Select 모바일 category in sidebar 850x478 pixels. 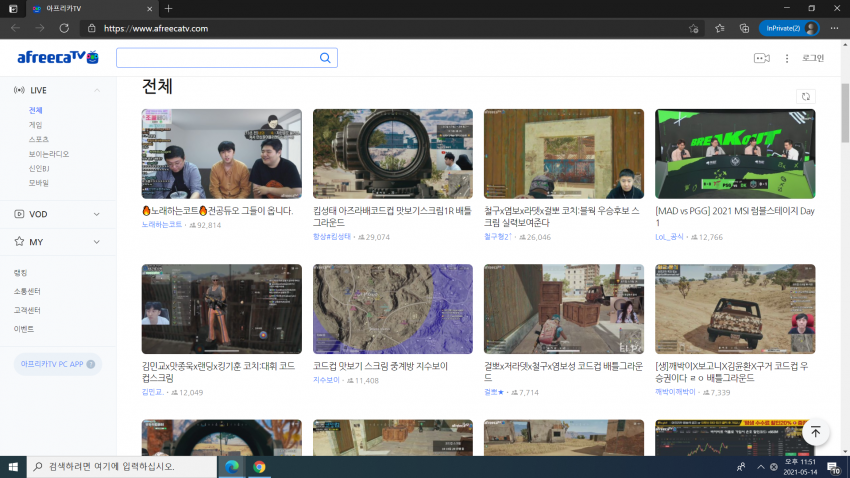[x=38, y=183]
